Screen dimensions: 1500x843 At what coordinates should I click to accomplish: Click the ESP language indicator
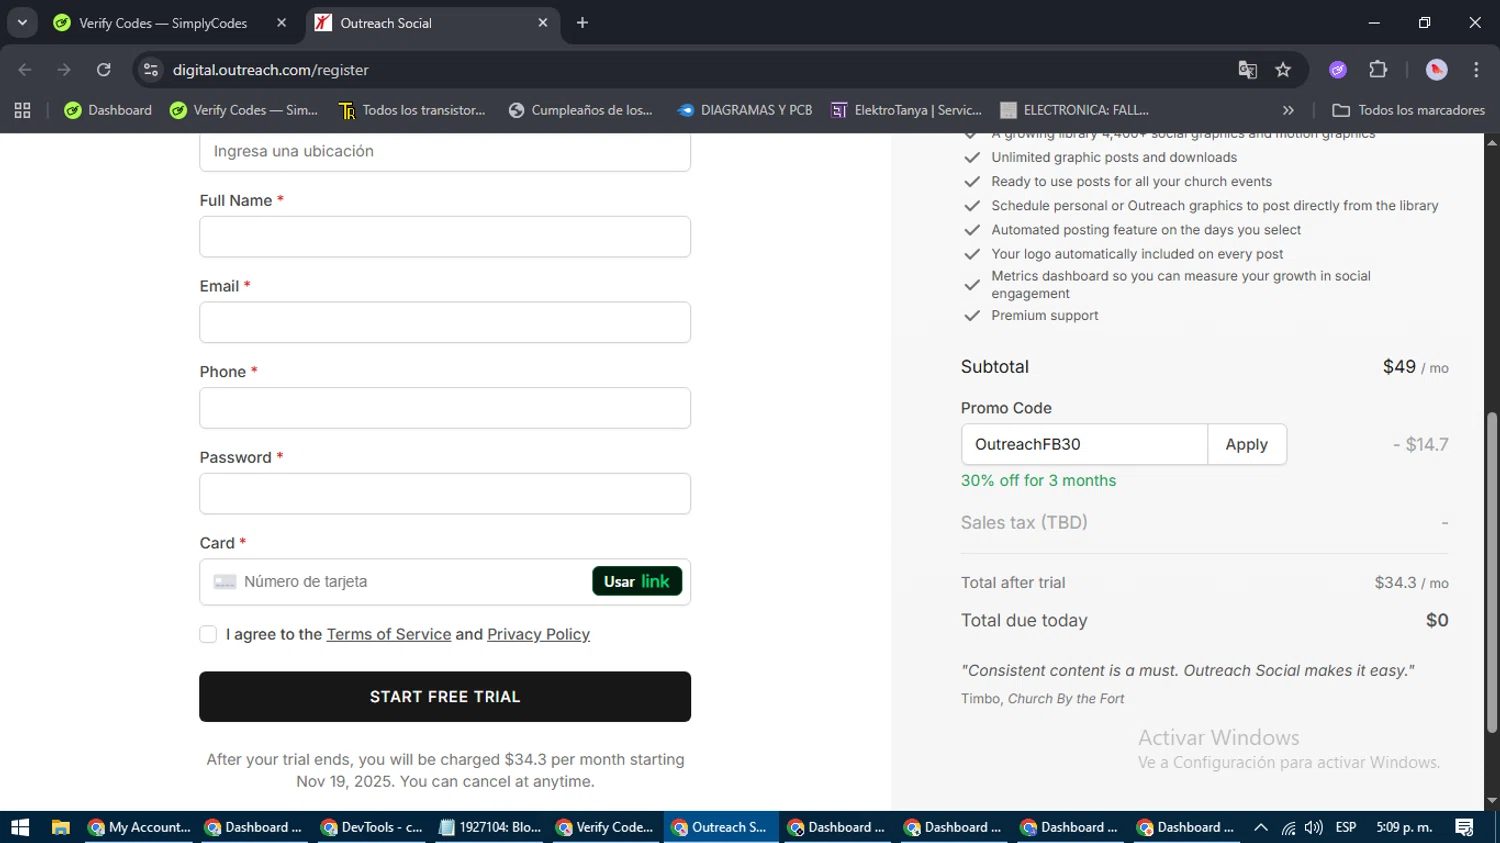click(1346, 827)
